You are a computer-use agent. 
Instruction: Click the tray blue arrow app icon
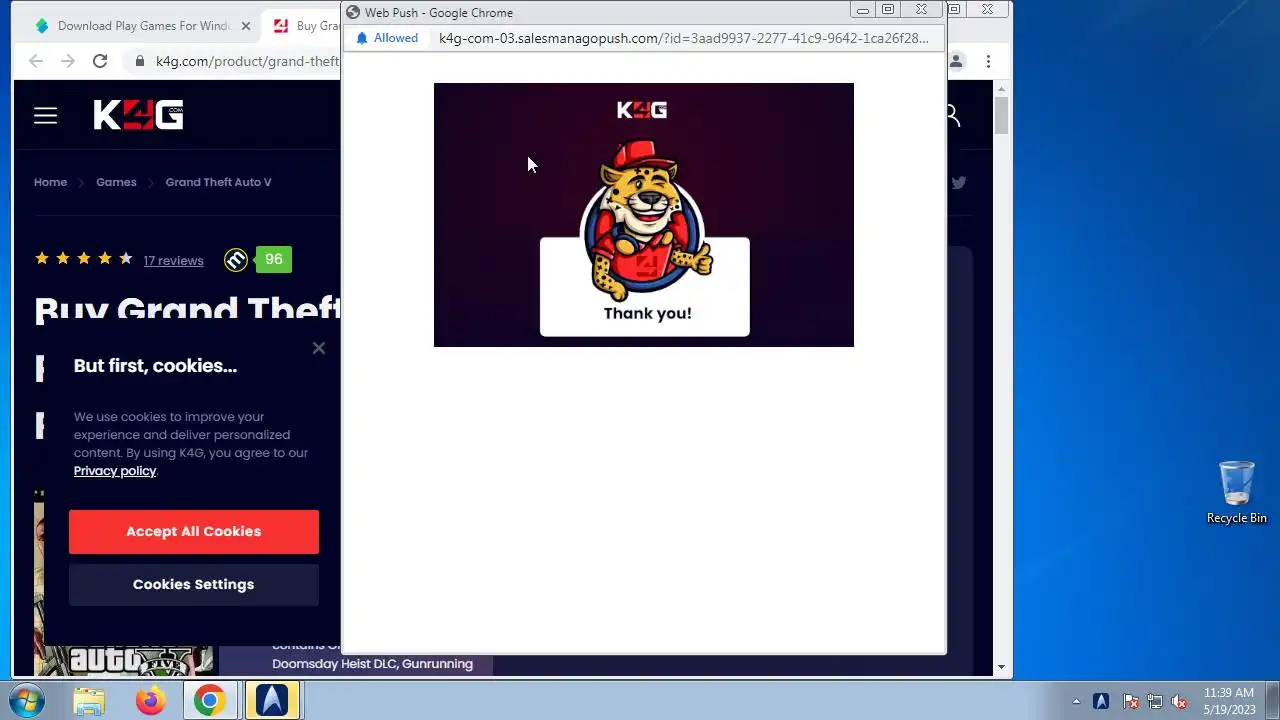point(1101,702)
